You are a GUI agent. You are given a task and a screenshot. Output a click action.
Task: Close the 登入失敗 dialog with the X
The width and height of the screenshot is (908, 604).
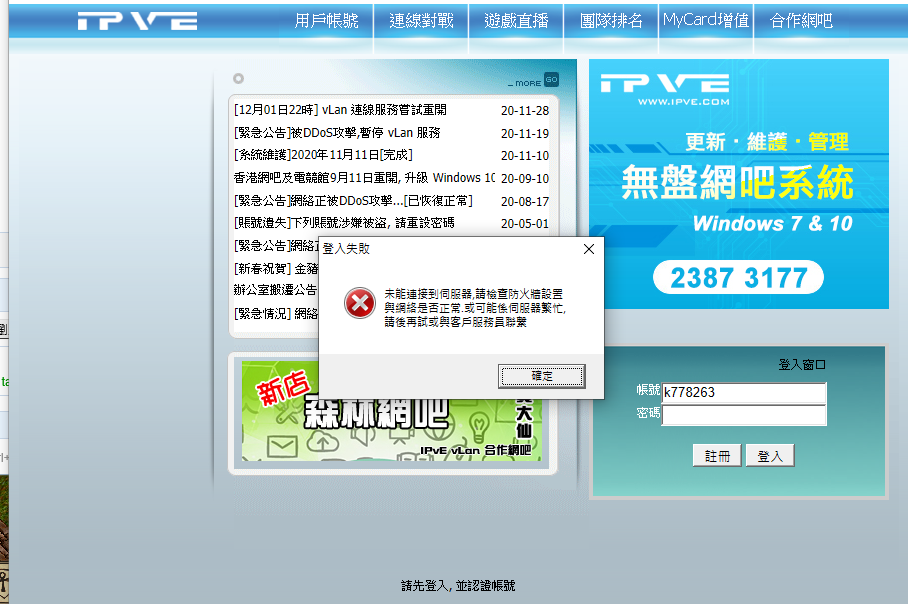tap(589, 249)
